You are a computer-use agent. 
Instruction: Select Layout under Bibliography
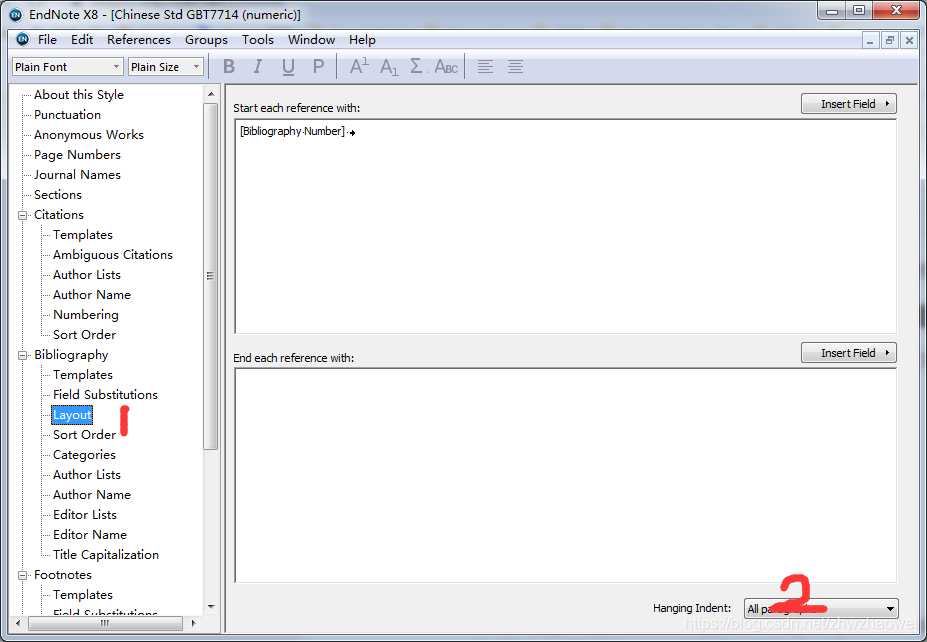point(72,415)
